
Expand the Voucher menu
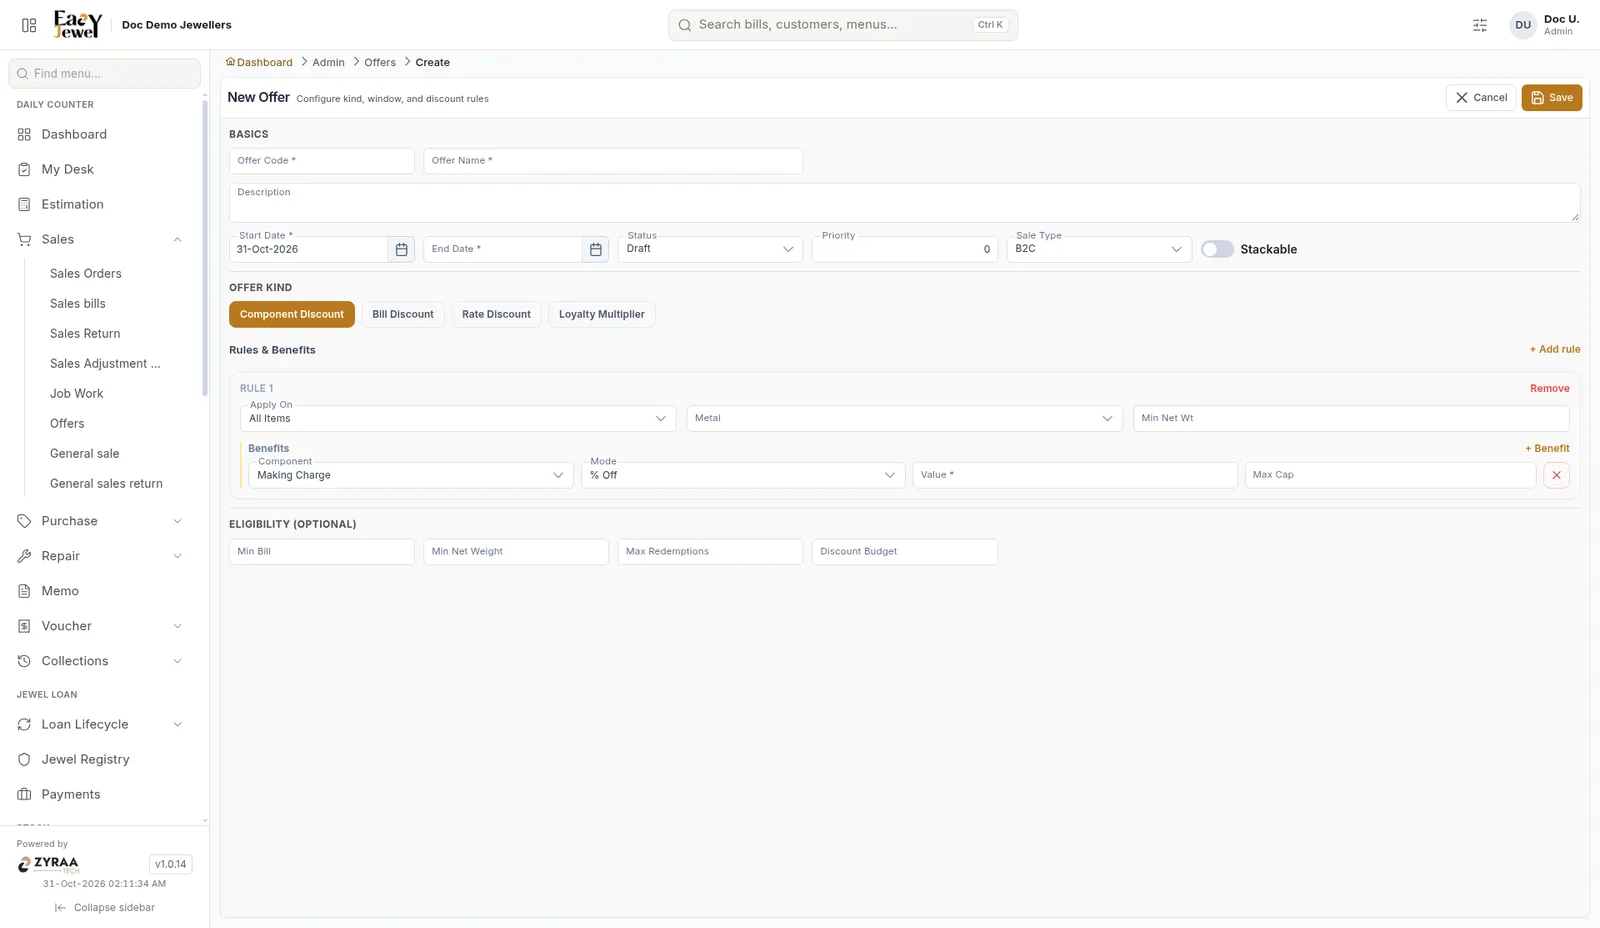click(x=100, y=626)
